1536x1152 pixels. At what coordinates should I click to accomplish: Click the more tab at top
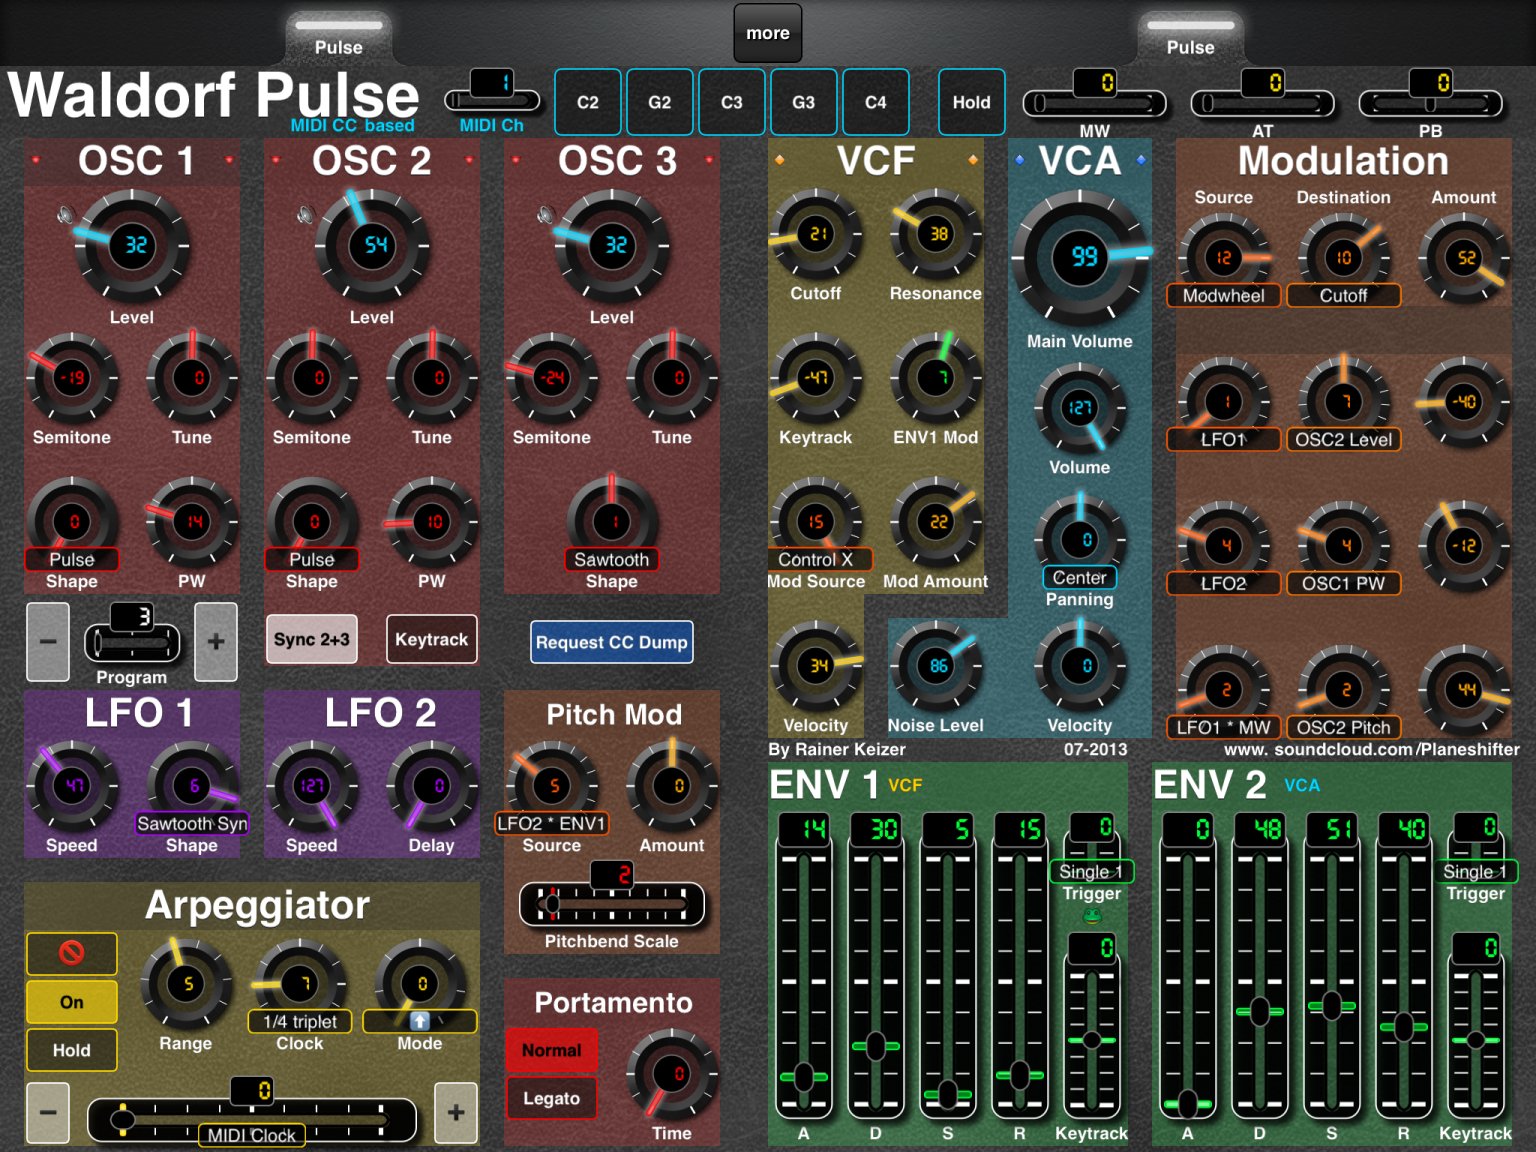coord(768,33)
